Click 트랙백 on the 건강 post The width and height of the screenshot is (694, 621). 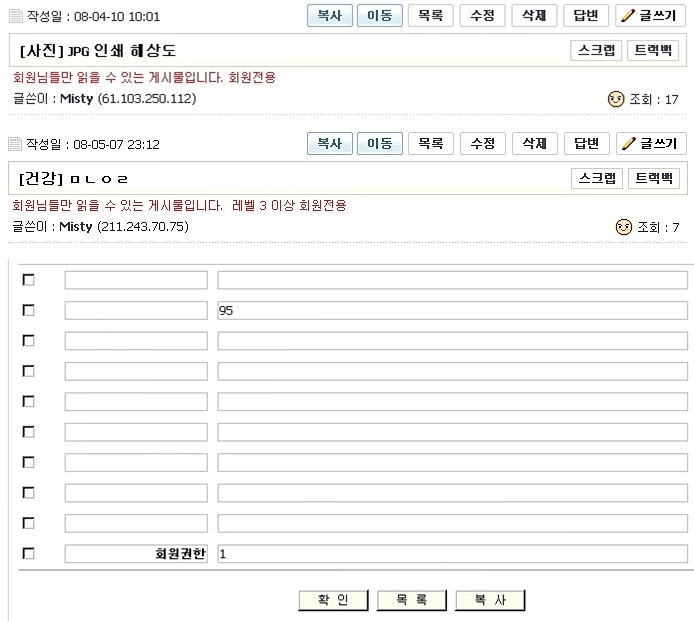(654, 178)
